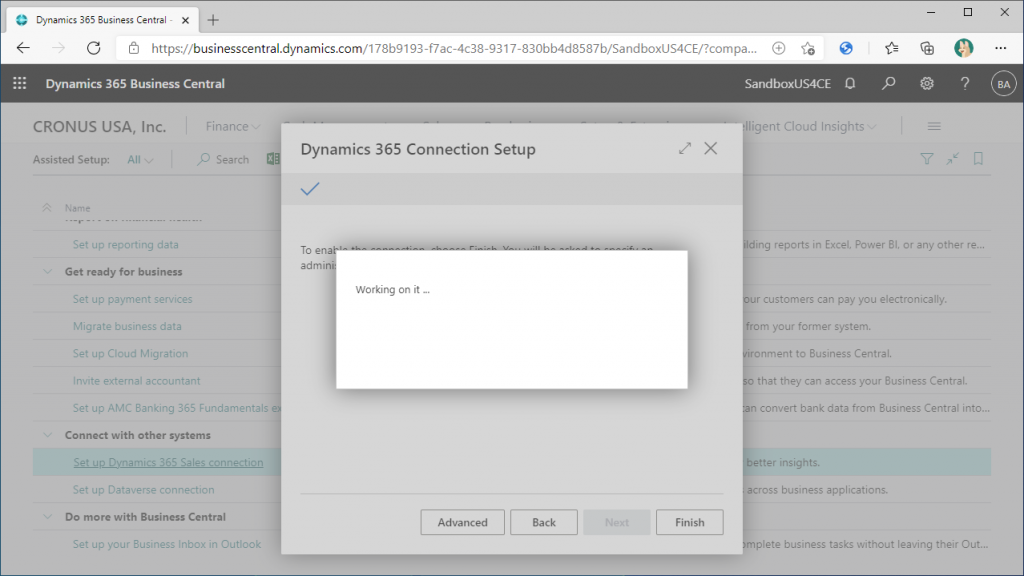This screenshot has height=576, width=1024.
Task: Open a new browser tab
Action: pos(213,20)
